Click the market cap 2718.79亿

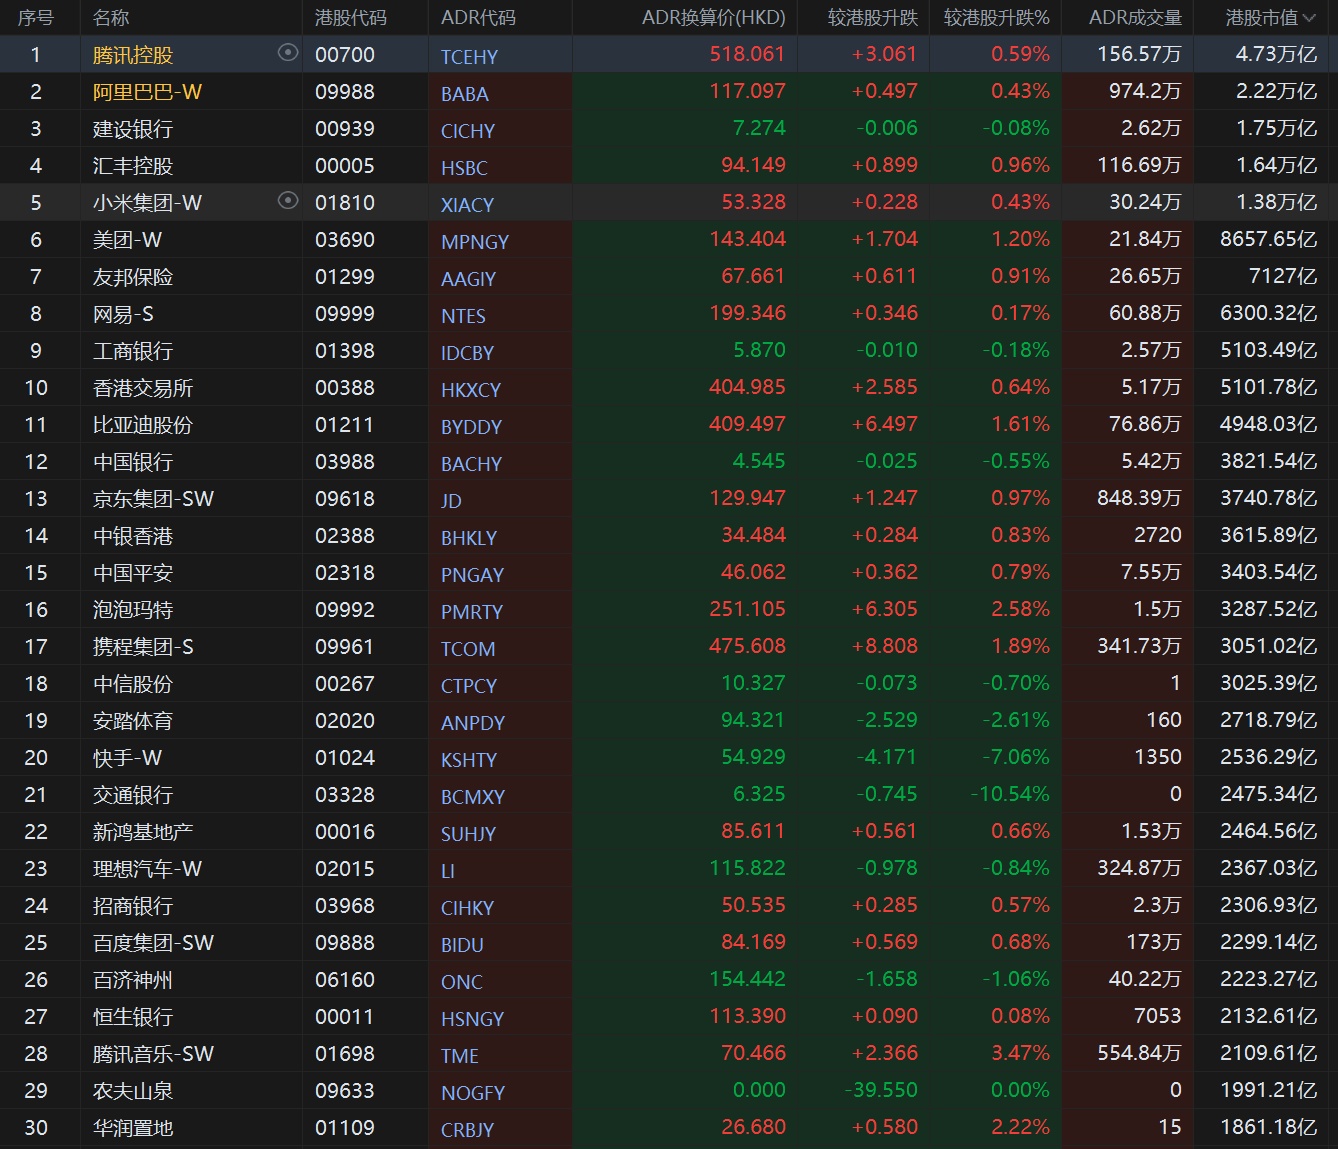[x=1268, y=720]
